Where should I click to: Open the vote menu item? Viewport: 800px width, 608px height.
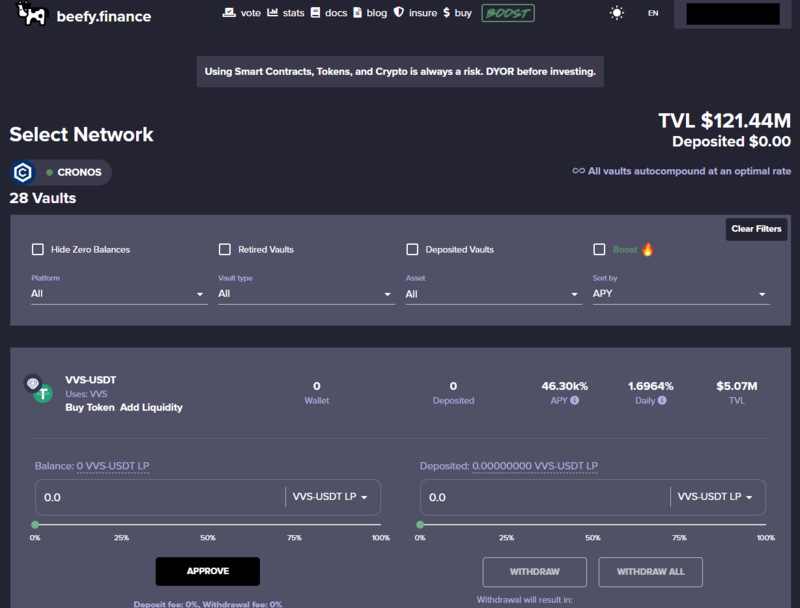click(251, 13)
